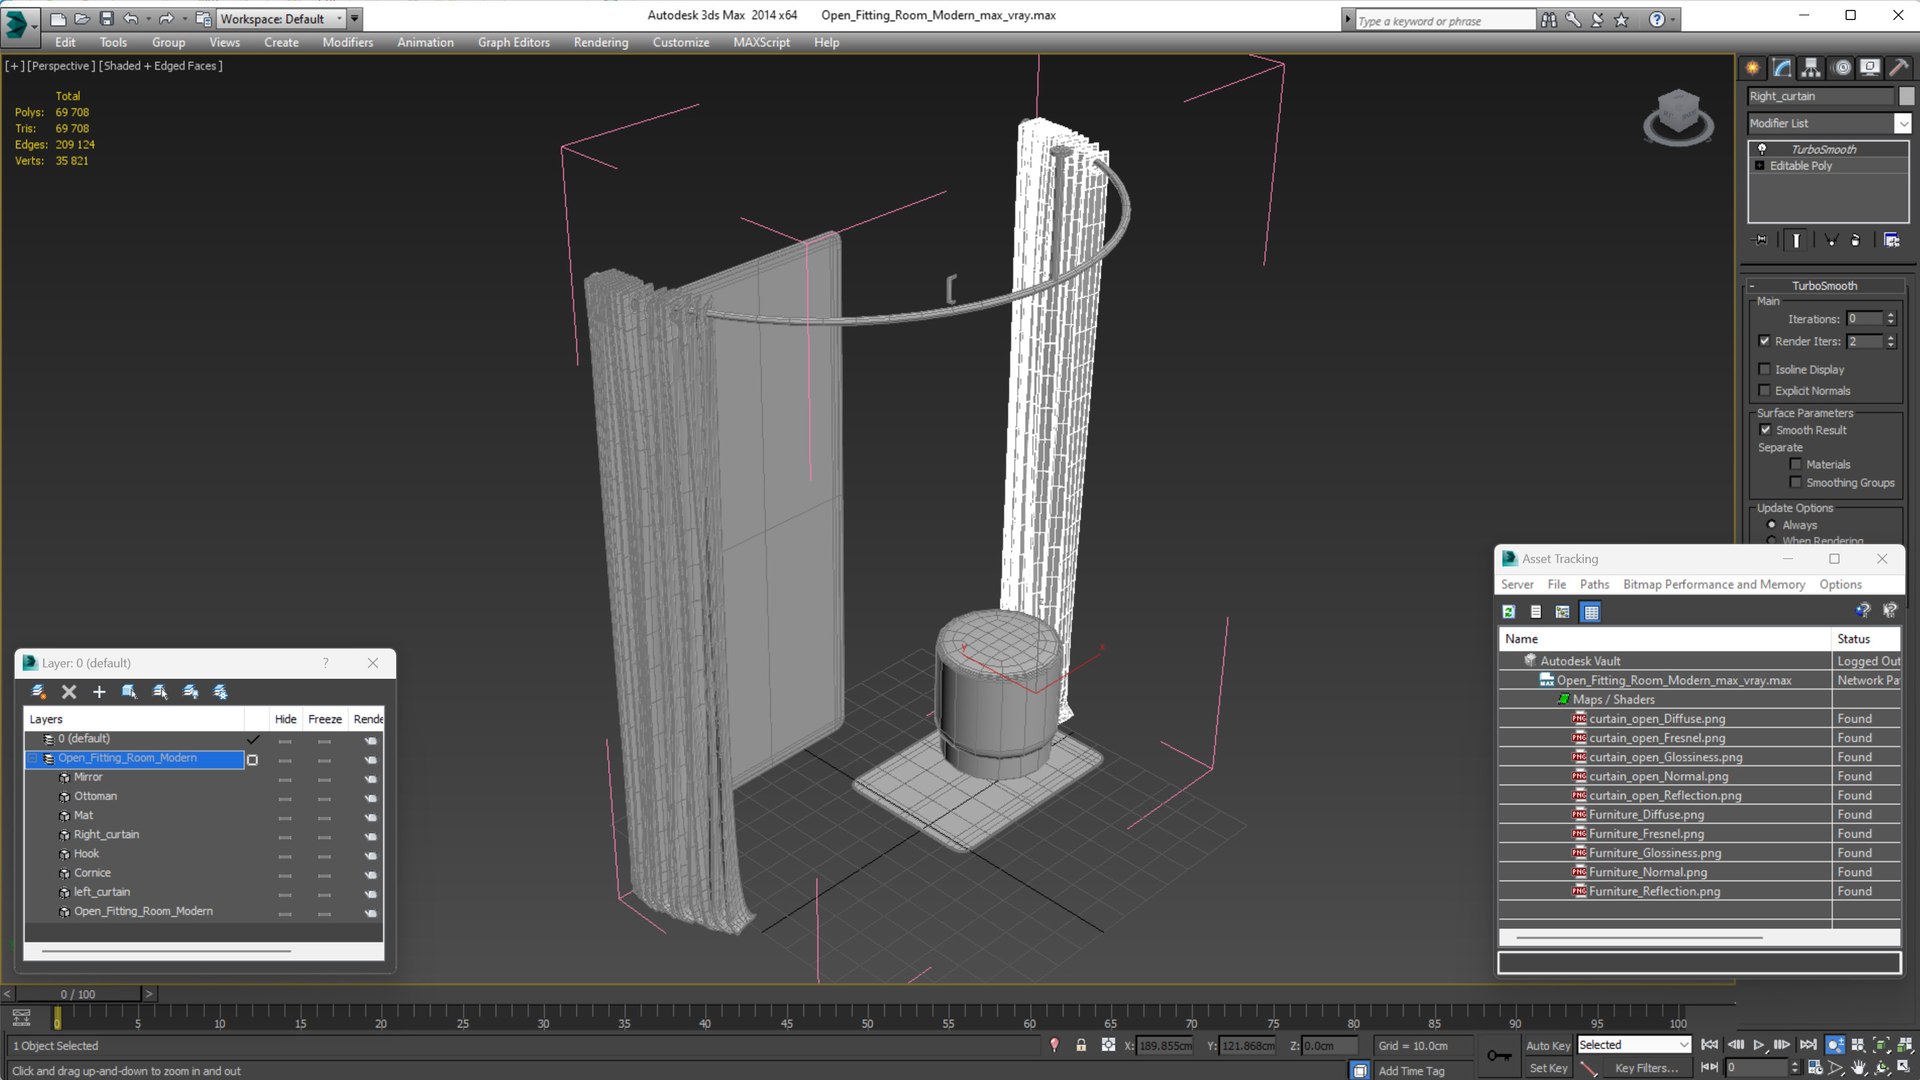Click Add selected objects plus icon in Layer dialog
1920x1080 pixels.
click(99, 692)
